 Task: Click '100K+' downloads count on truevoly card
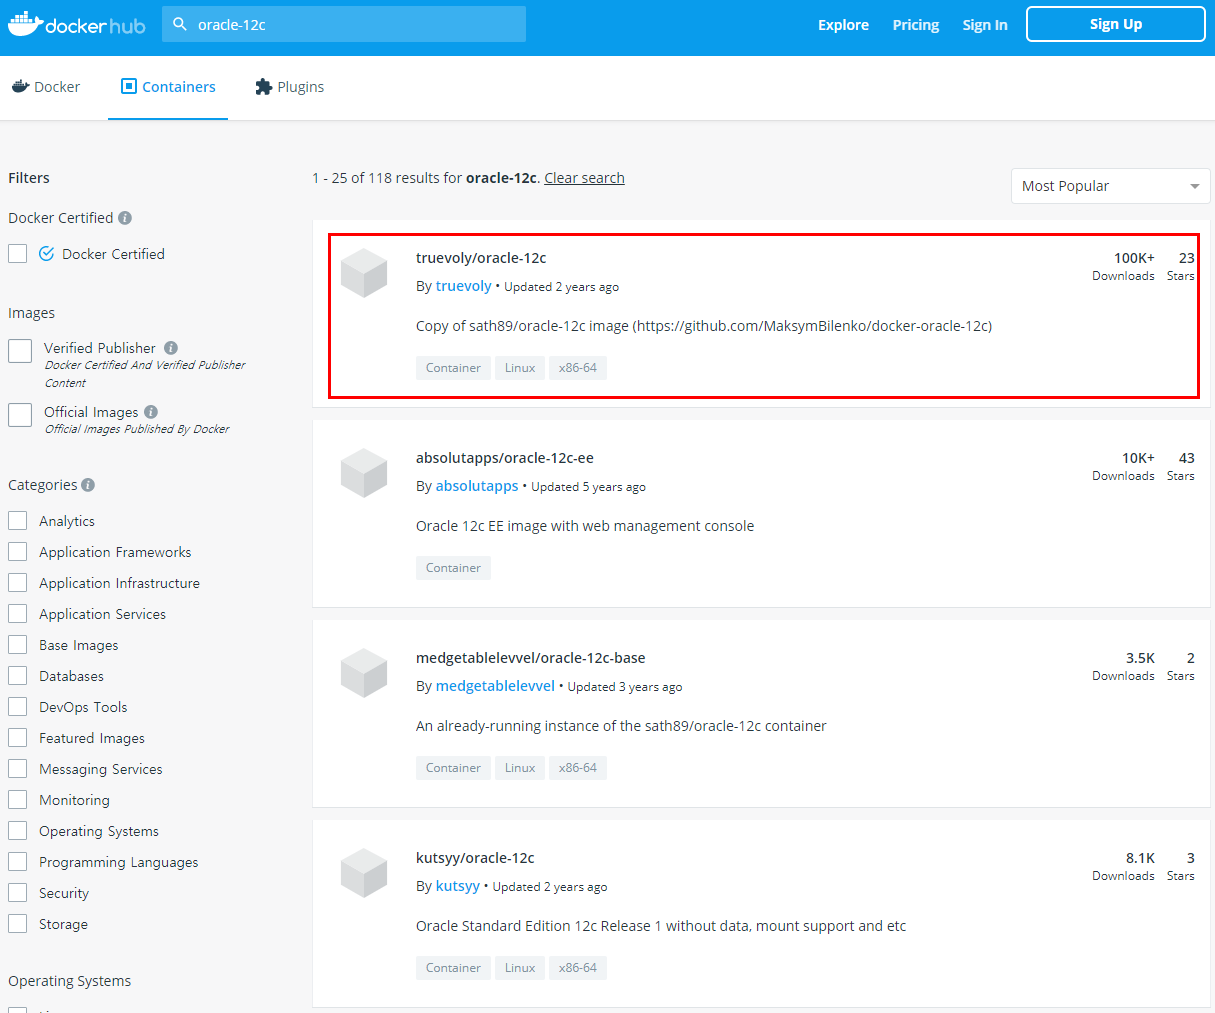[1134, 258]
